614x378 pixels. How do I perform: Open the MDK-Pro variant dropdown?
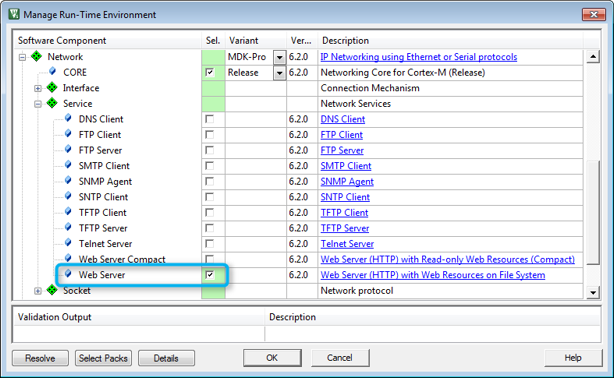click(280, 57)
